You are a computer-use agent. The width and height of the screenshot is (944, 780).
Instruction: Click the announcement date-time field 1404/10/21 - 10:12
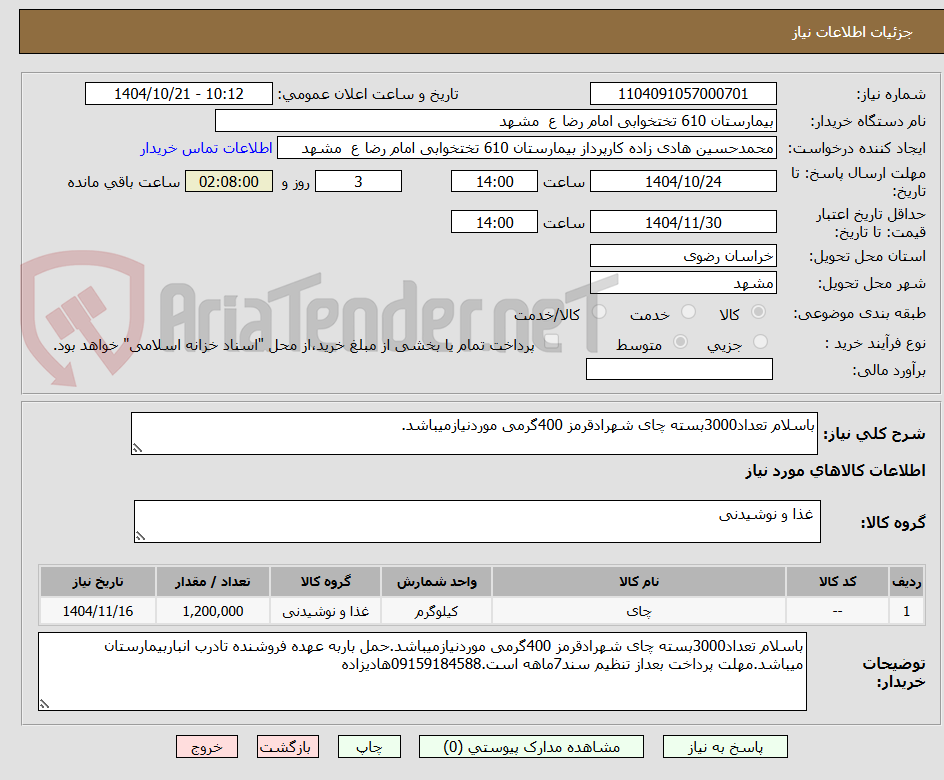pos(179,94)
